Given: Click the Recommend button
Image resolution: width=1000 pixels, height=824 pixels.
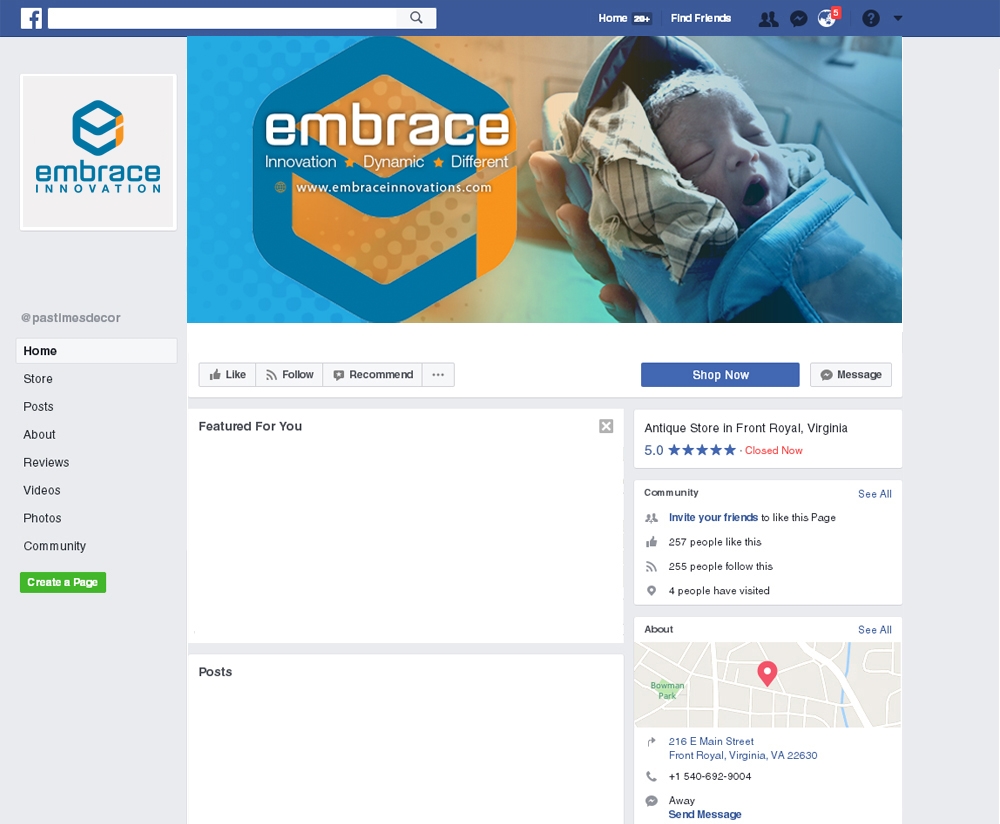Looking at the screenshot, I should click(373, 374).
